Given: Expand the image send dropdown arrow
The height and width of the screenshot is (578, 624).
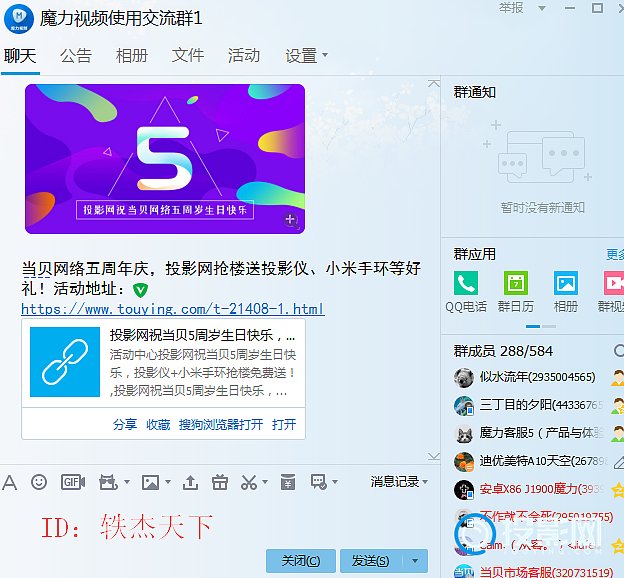Looking at the screenshot, I should [168, 482].
